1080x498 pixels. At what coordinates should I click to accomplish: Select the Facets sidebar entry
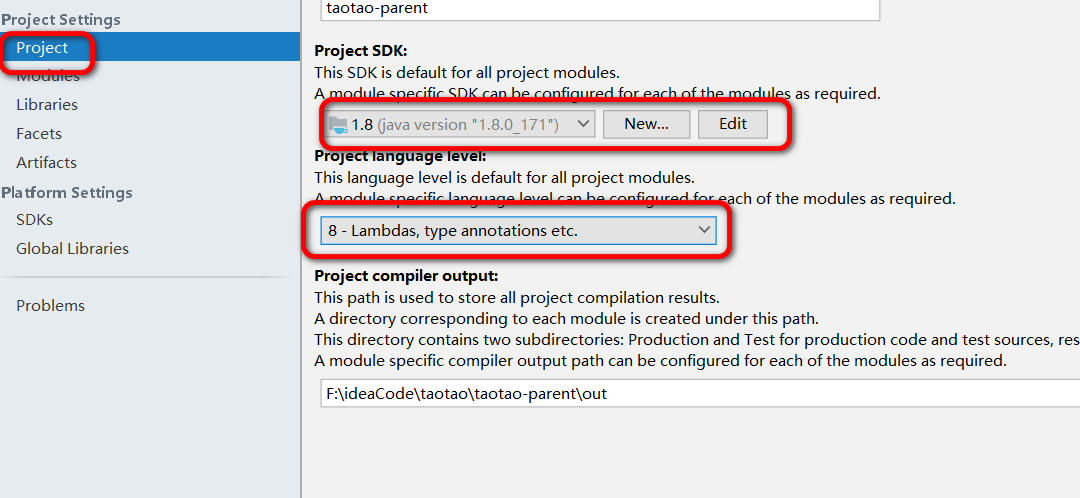coord(39,134)
